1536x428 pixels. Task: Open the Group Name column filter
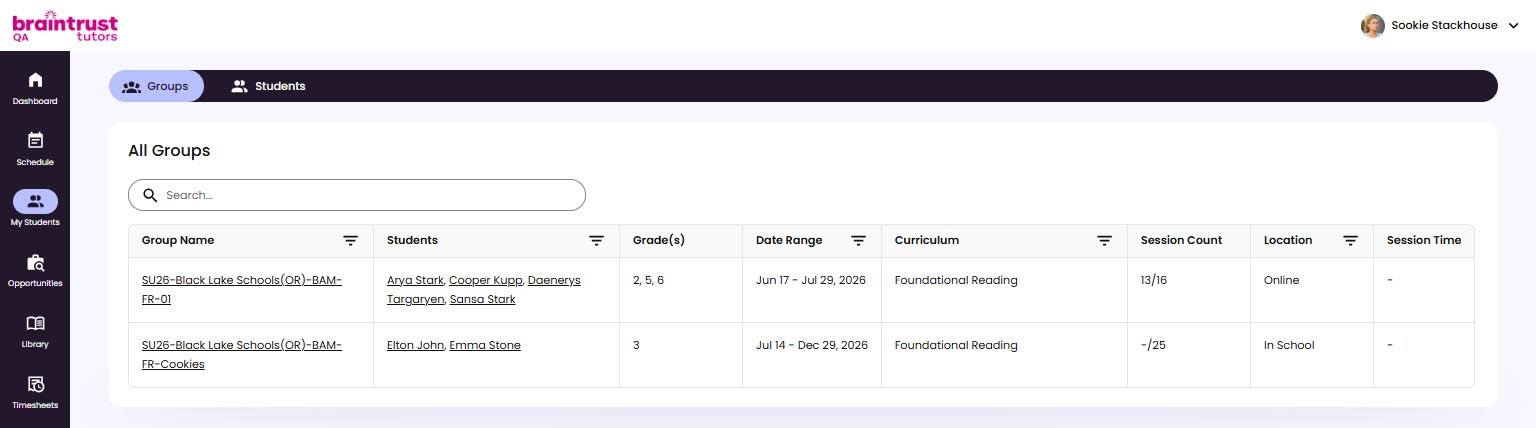click(x=351, y=241)
